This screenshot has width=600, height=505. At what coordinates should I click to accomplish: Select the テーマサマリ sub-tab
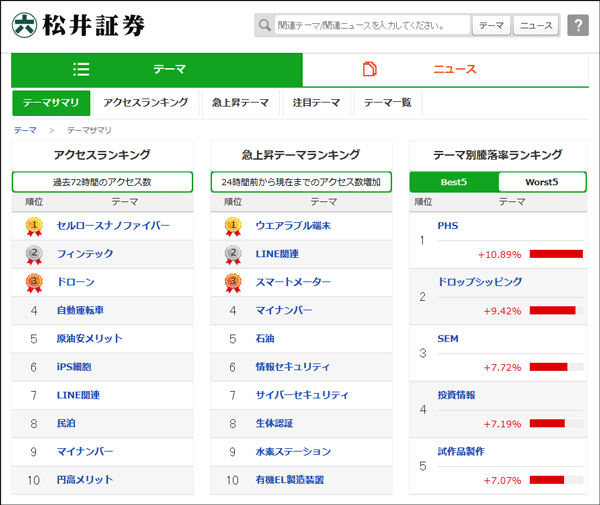[51, 103]
